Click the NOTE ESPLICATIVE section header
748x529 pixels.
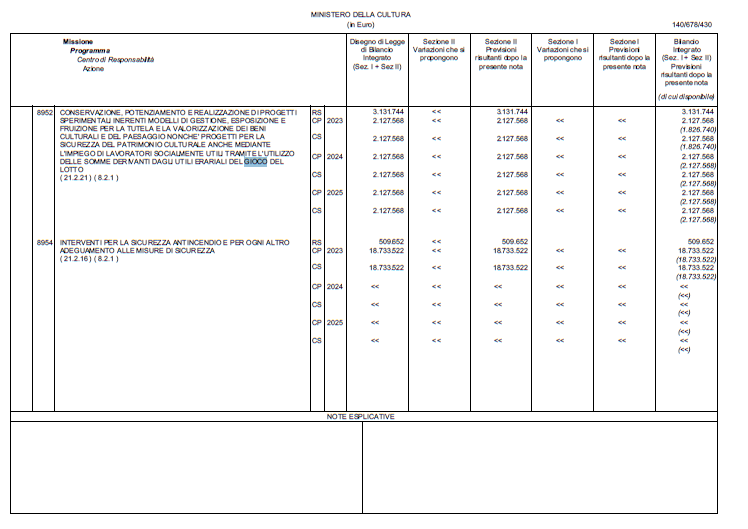361,416
